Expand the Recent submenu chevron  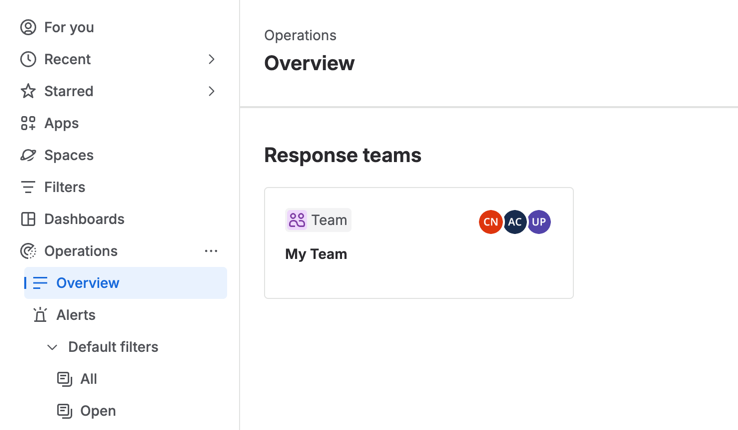211,59
